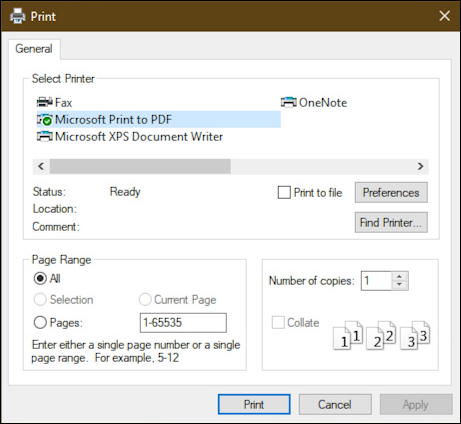Click the left scroll arrow of printer list
The image size is (461, 424).
click(41, 166)
